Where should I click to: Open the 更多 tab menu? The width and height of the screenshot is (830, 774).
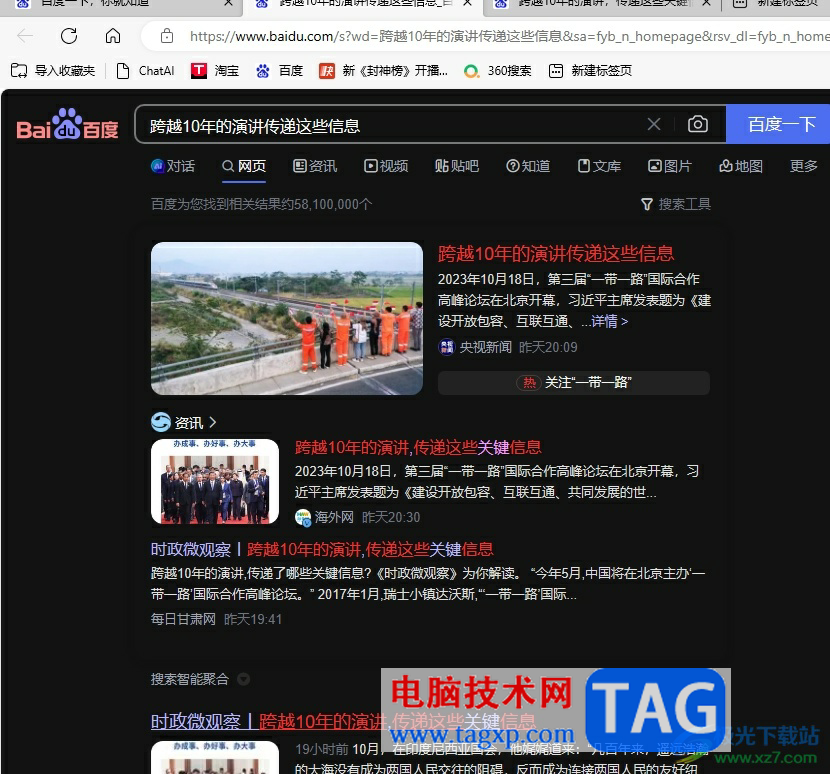(x=804, y=166)
